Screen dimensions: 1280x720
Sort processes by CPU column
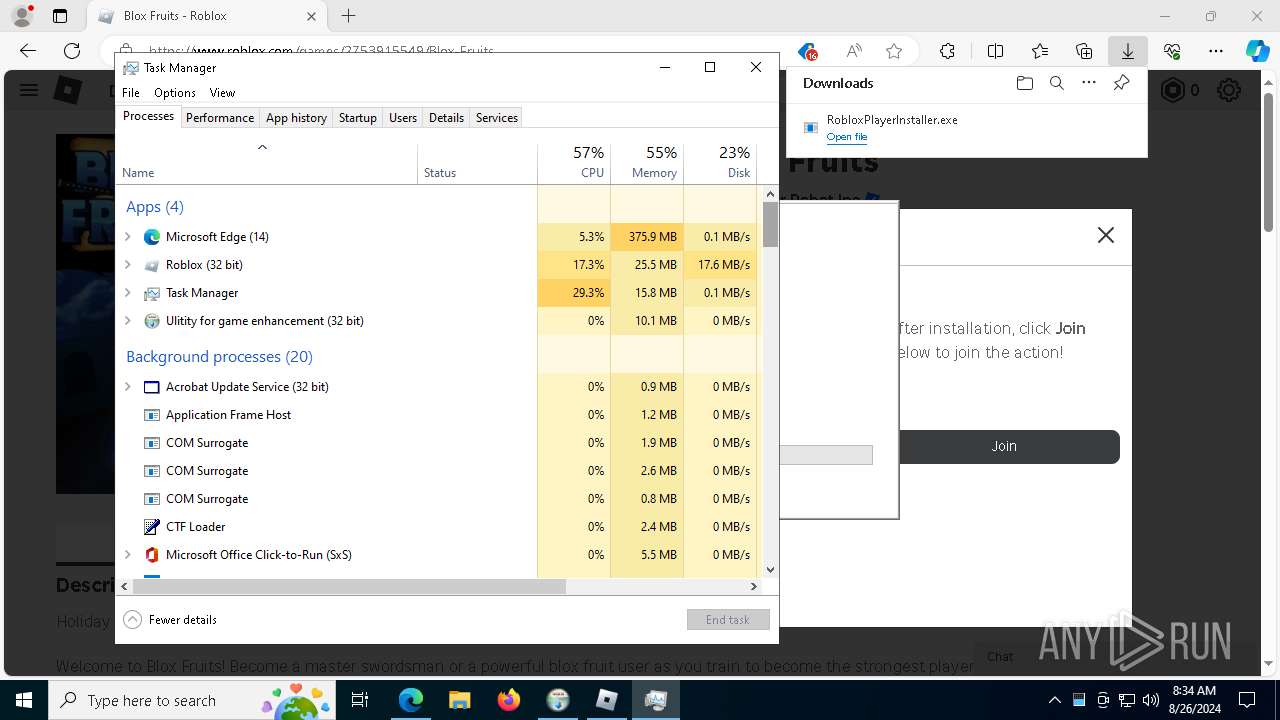[574, 163]
